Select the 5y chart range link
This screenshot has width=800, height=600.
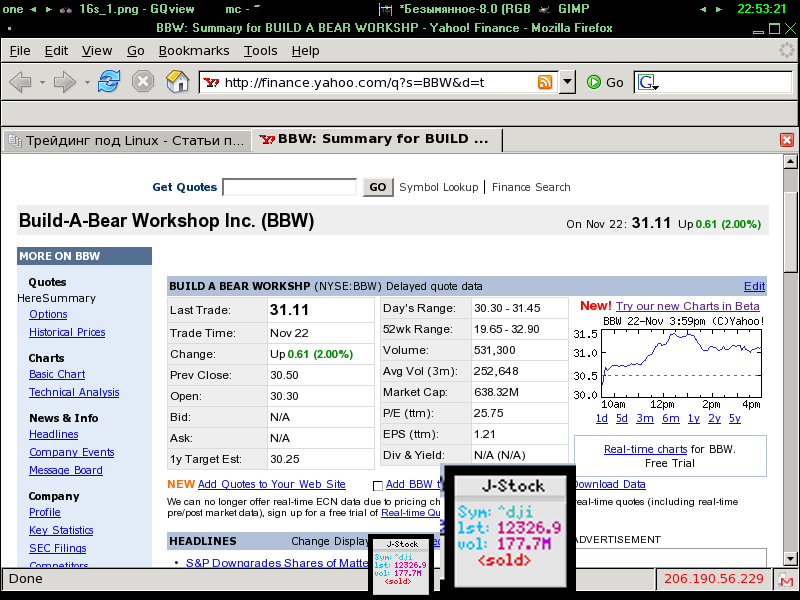point(735,418)
